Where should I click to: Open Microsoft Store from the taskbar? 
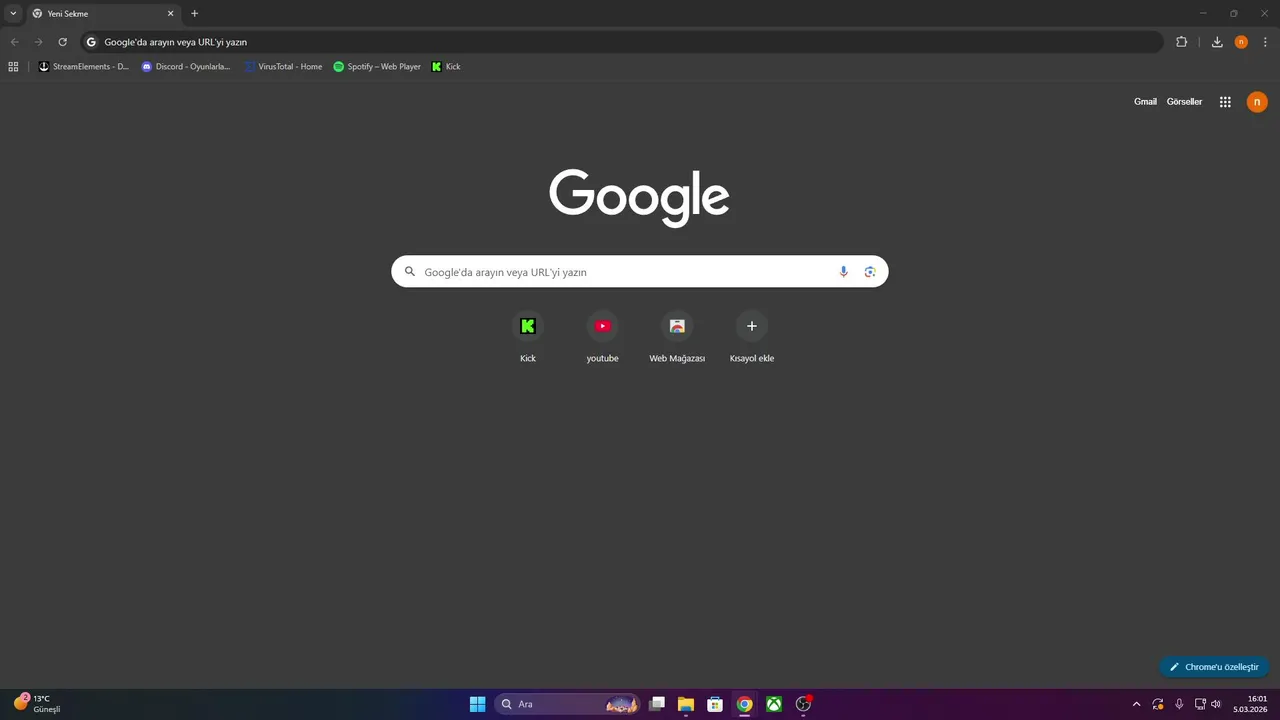click(715, 704)
